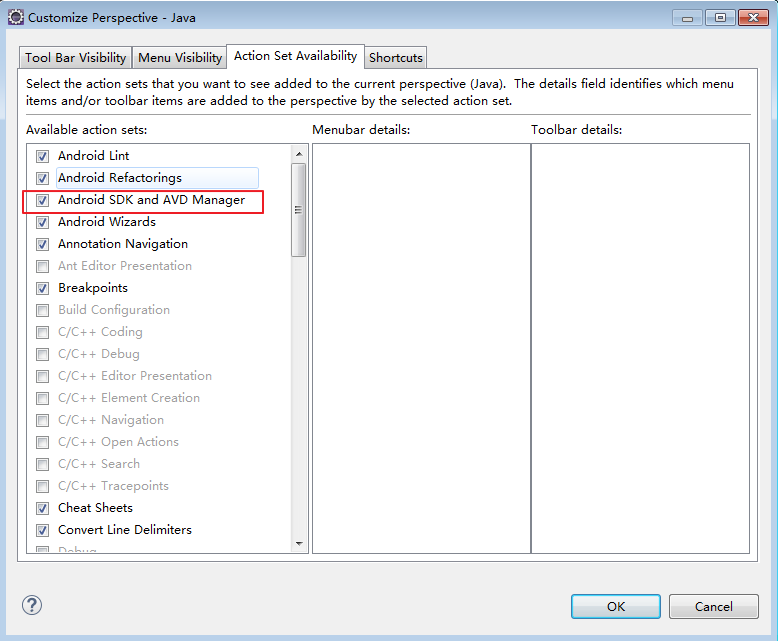Check the C/C++ Coding checkbox
Image resolution: width=778 pixels, height=641 pixels.
pyautogui.click(x=43, y=332)
